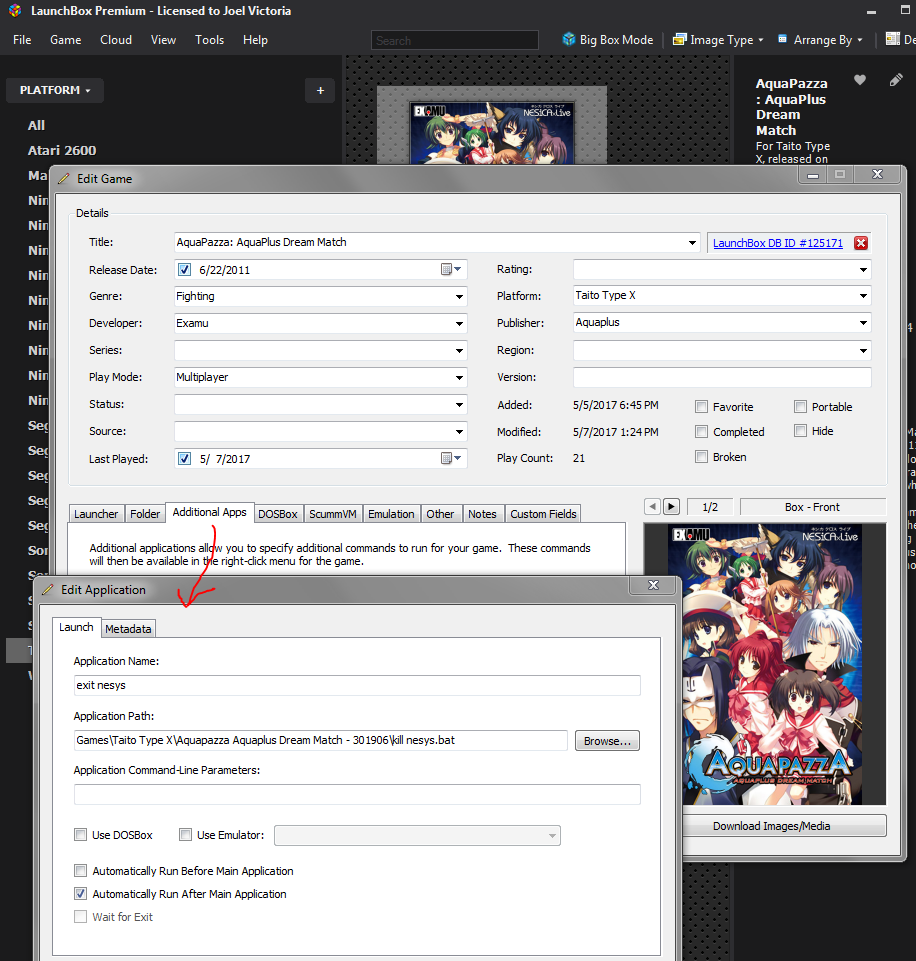Switch to the DOSBox tab

pos(278,514)
